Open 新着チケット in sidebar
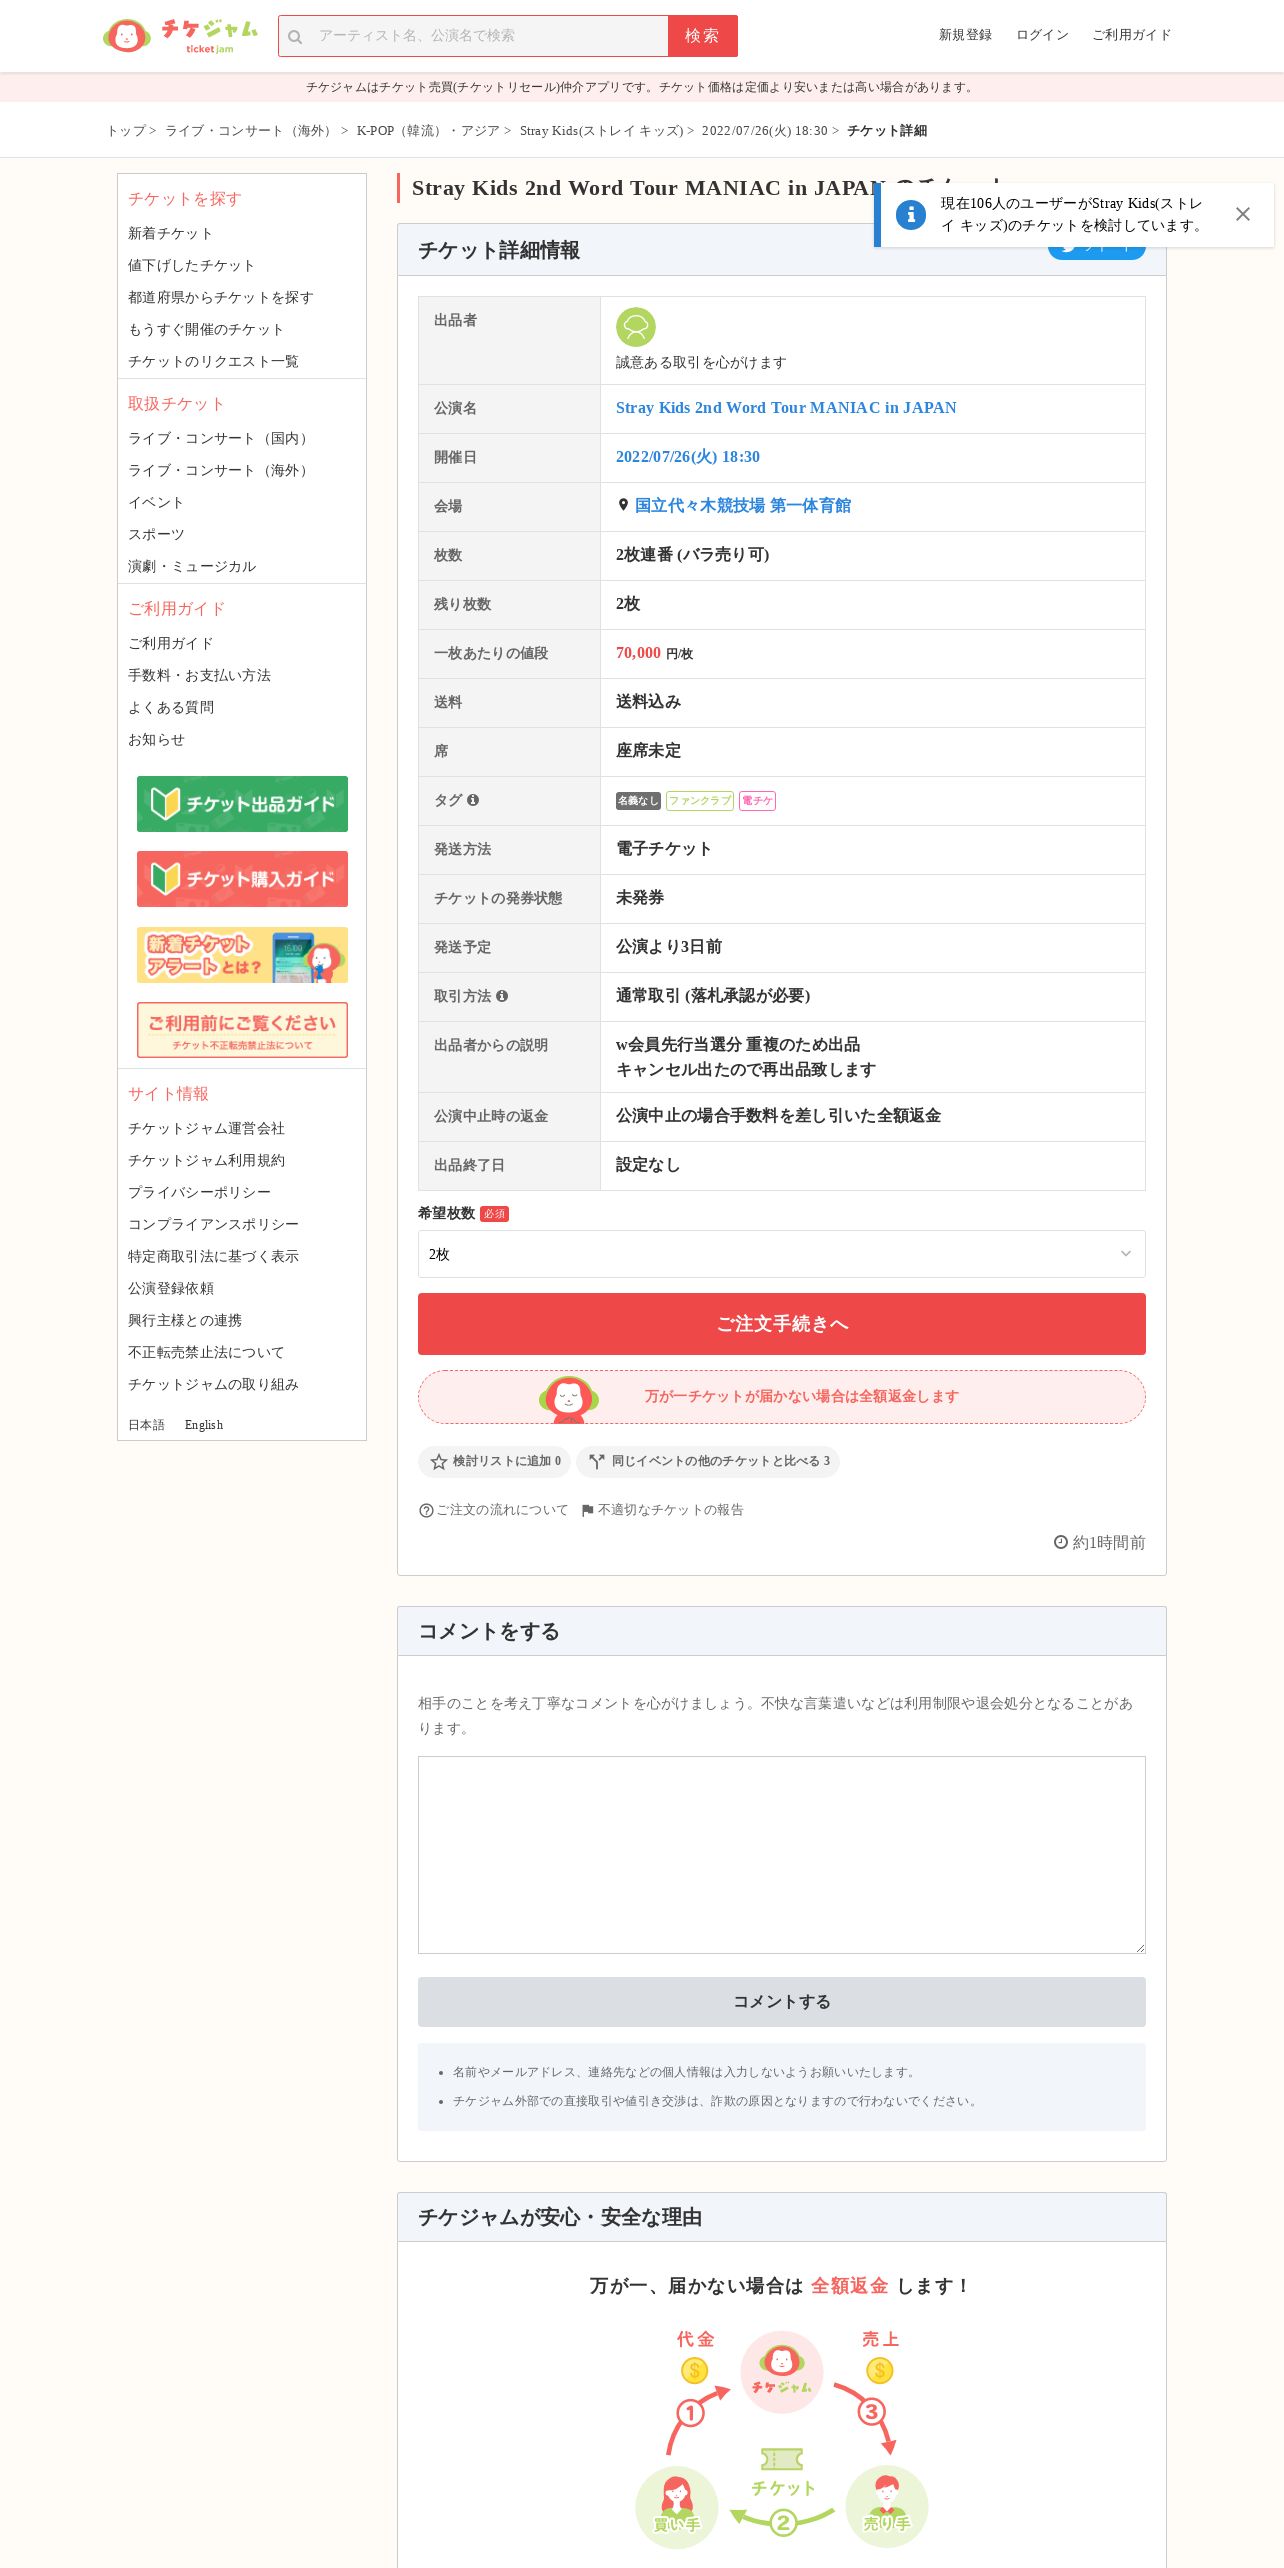The height and width of the screenshot is (2568, 1284). point(170,233)
